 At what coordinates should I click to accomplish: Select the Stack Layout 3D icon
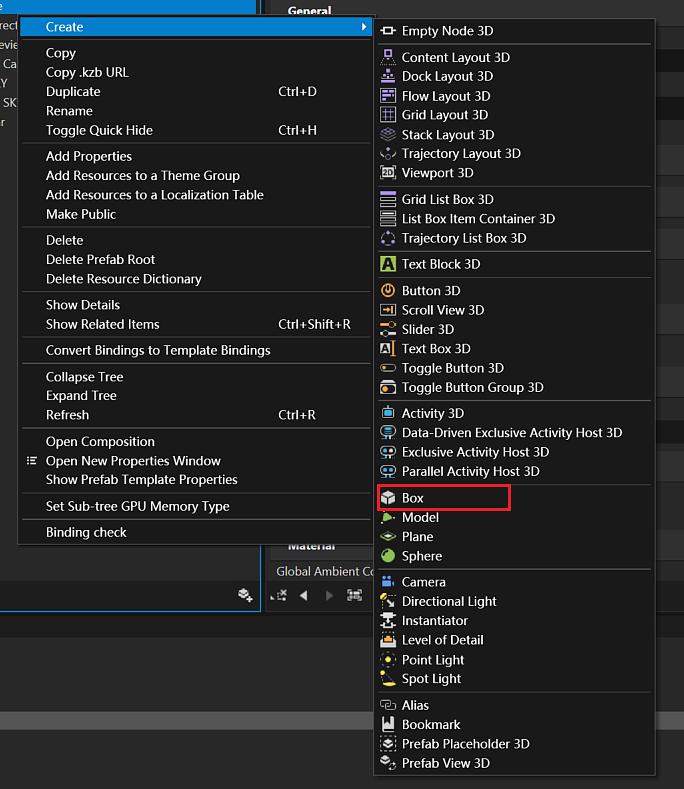click(x=388, y=134)
